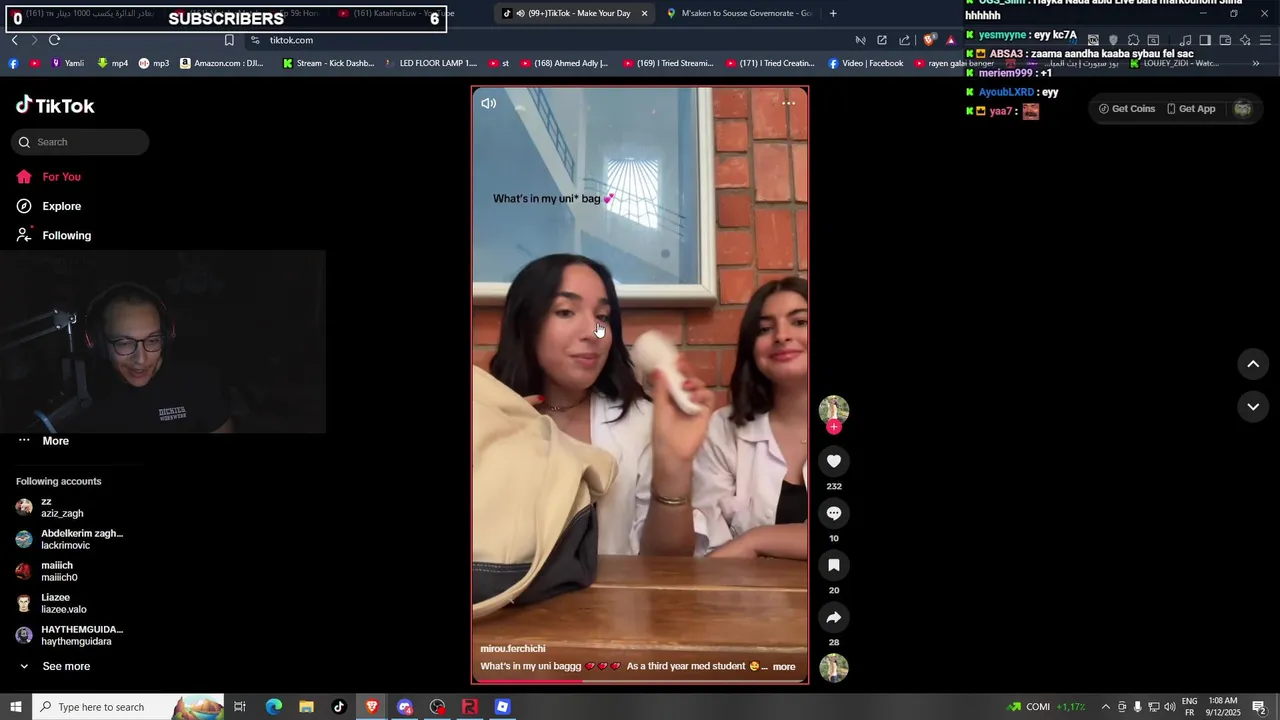Click the Get Coins button

(1127, 109)
